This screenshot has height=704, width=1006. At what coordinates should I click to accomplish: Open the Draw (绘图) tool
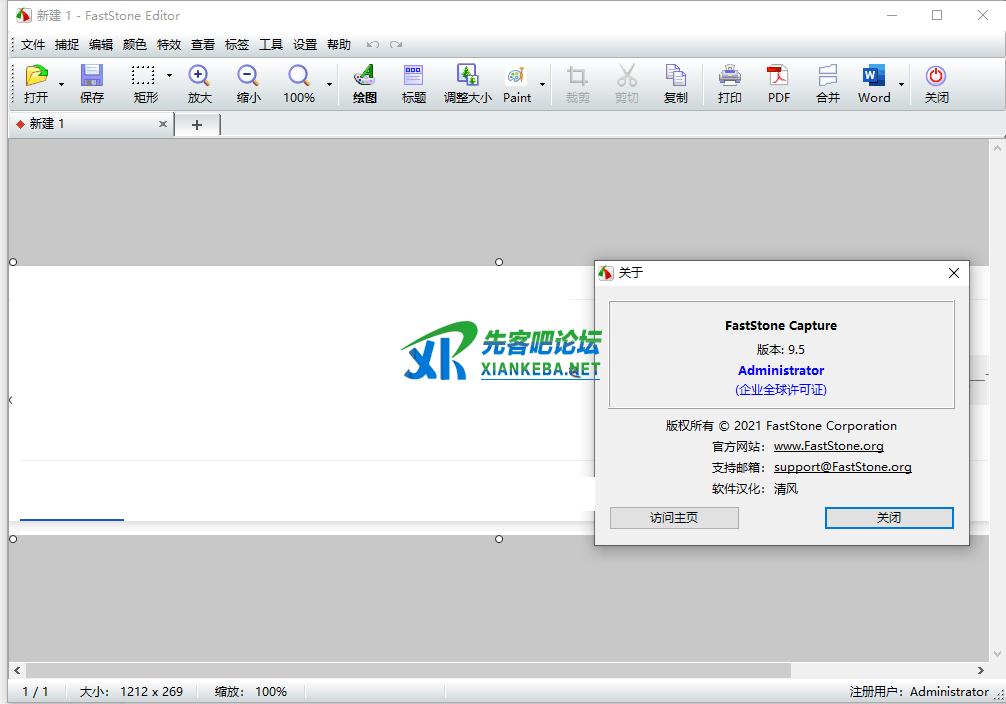pos(365,83)
